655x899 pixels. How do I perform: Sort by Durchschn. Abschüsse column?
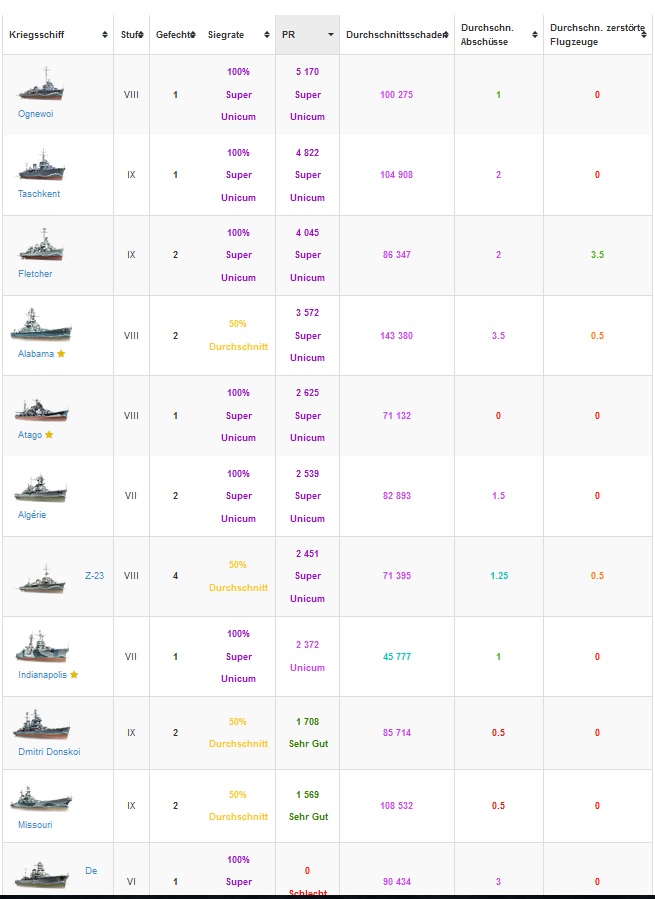coord(499,35)
